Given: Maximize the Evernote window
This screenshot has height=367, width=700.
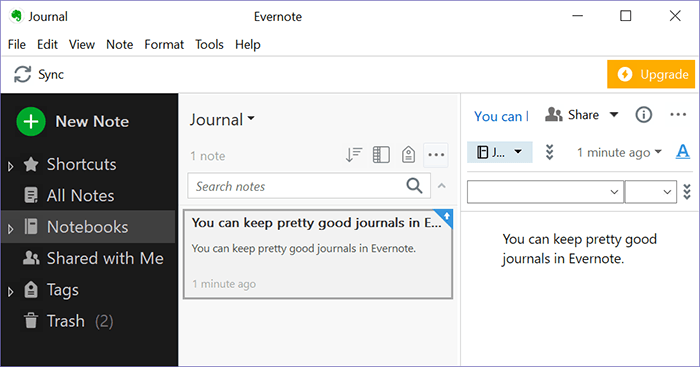Looking at the screenshot, I should [626, 16].
